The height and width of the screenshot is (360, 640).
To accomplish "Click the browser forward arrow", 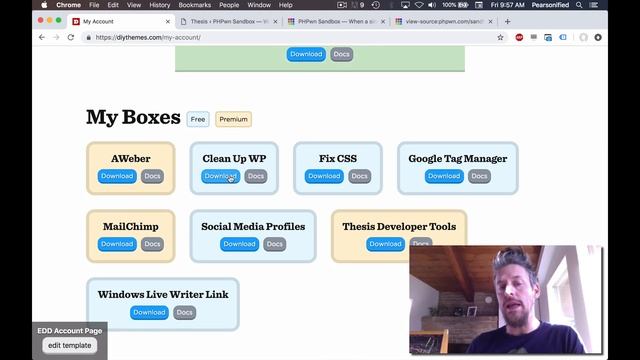I will click(x=56, y=37).
